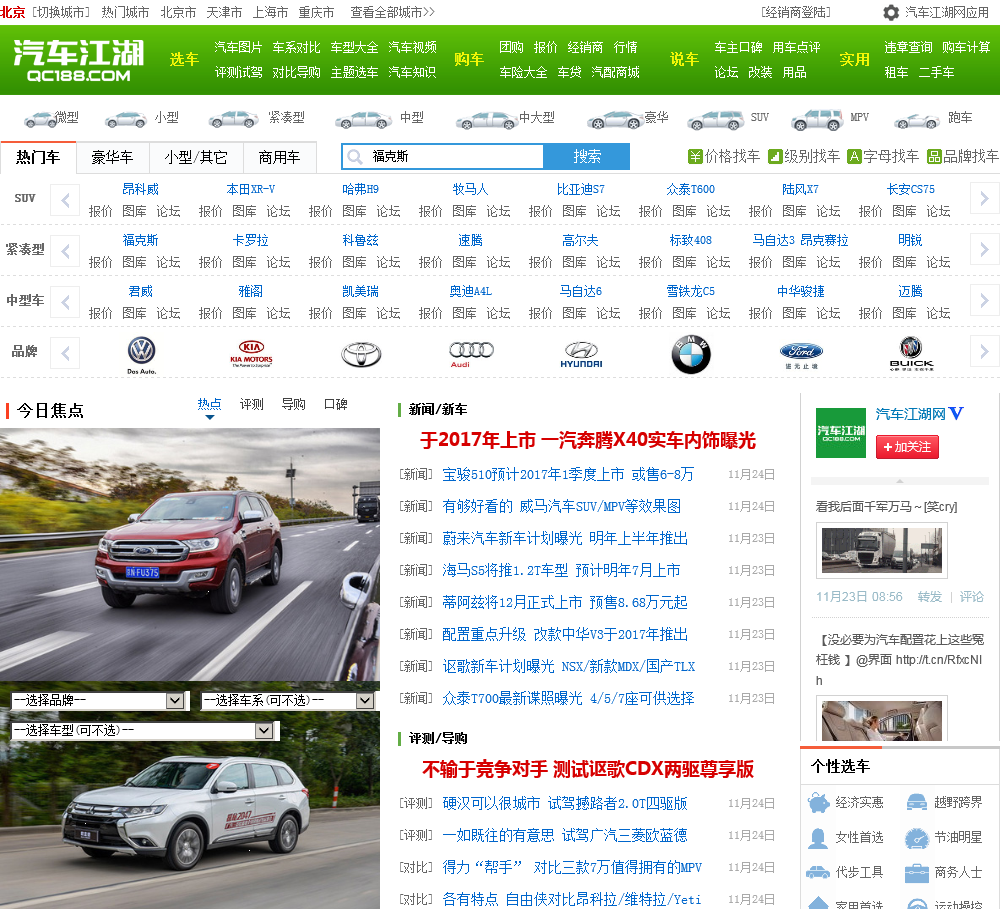This screenshot has width=1000, height=909.
Task: Open the 汽车江湖 QC188.COM site logo
Action: coord(78,60)
